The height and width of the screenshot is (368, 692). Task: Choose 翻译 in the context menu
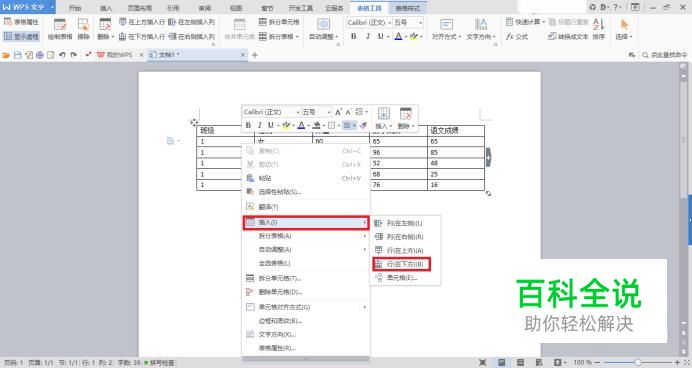pyautogui.click(x=306, y=207)
